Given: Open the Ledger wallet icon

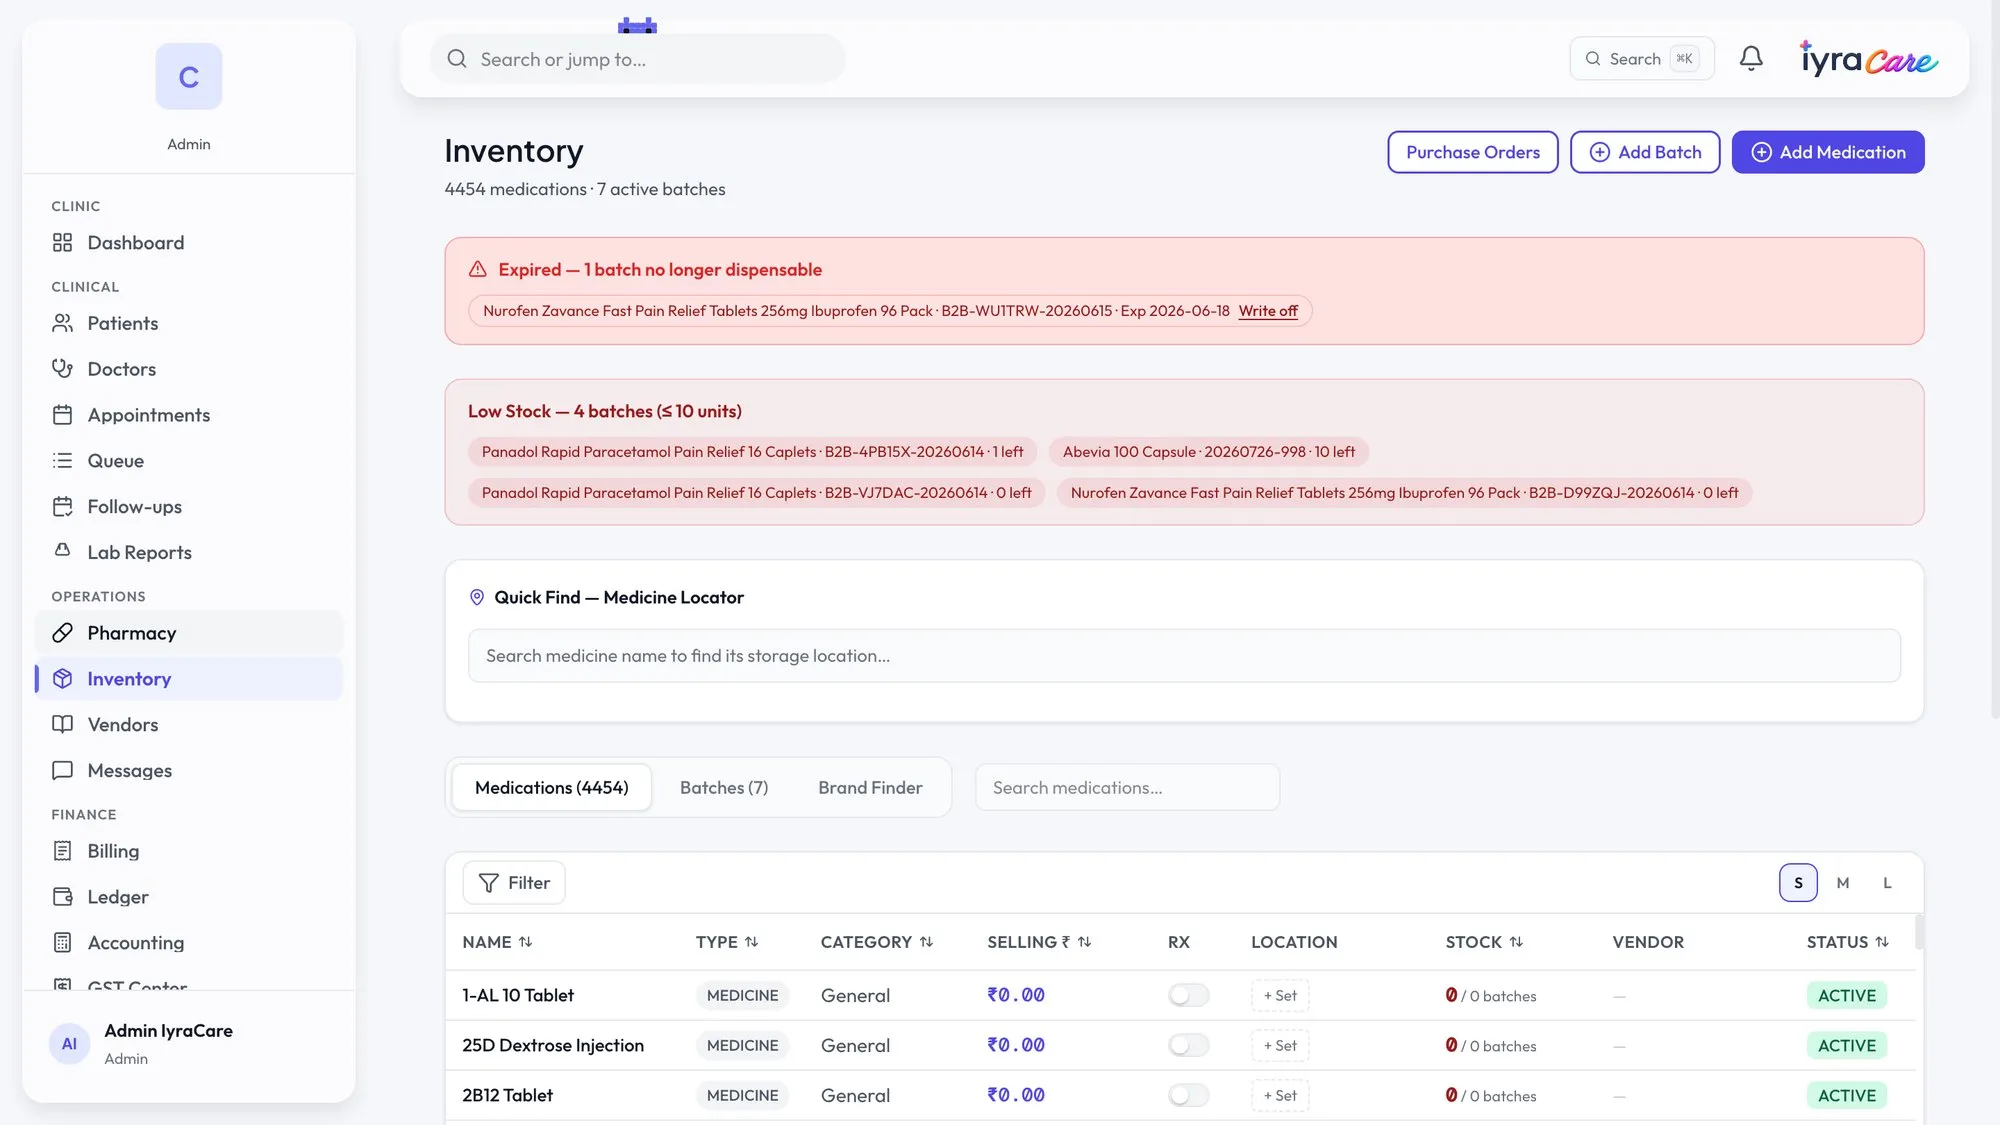Looking at the screenshot, I should [62, 897].
